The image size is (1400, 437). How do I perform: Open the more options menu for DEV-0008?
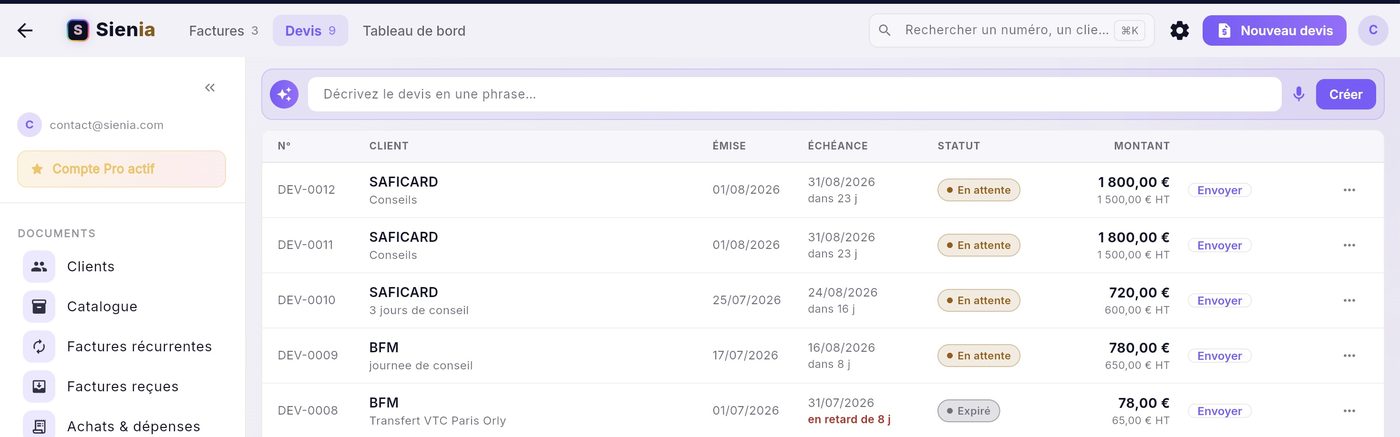(x=1349, y=411)
